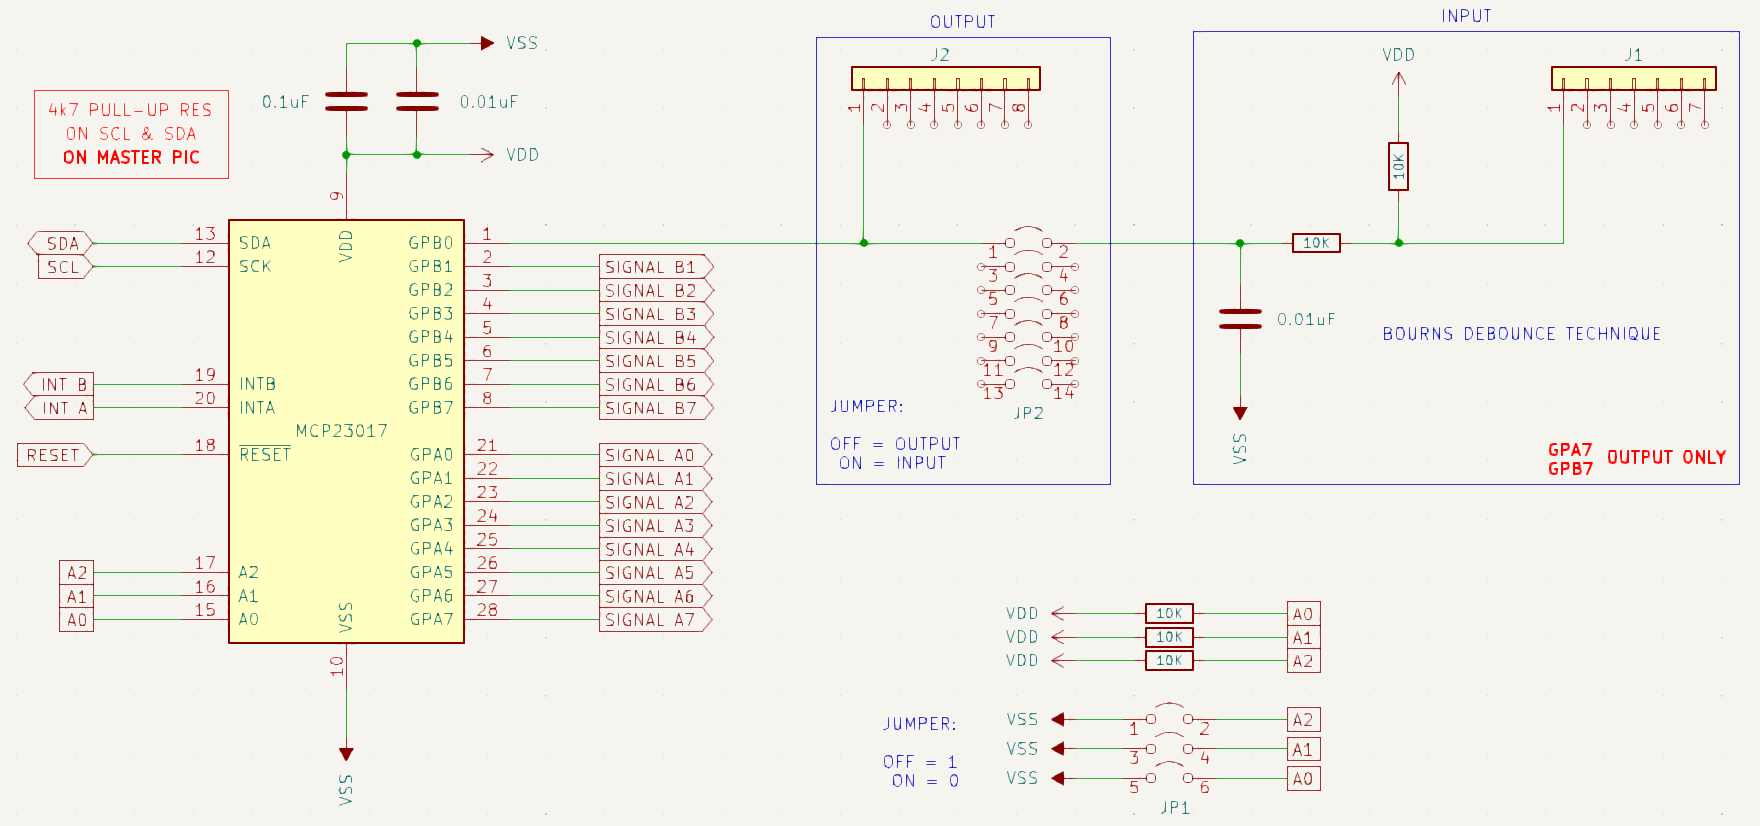Click the VSS ground arrow below pin 10
This screenshot has height=826, width=1760.
click(346, 754)
